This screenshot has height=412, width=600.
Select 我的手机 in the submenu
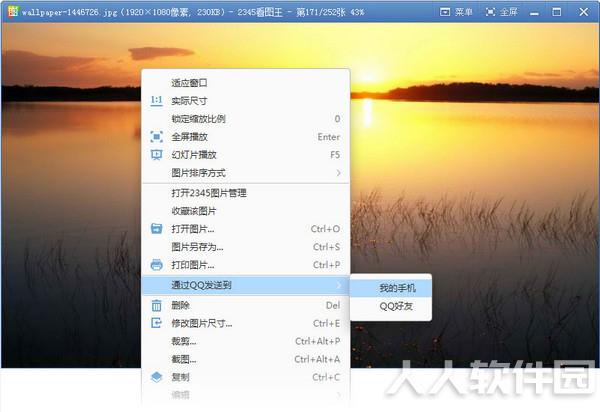coord(391,288)
